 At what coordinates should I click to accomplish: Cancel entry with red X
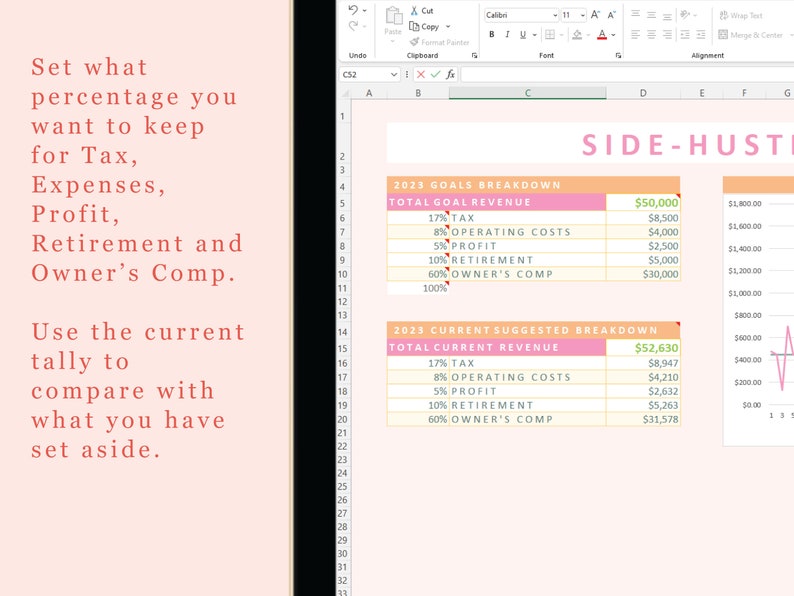point(421,75)
